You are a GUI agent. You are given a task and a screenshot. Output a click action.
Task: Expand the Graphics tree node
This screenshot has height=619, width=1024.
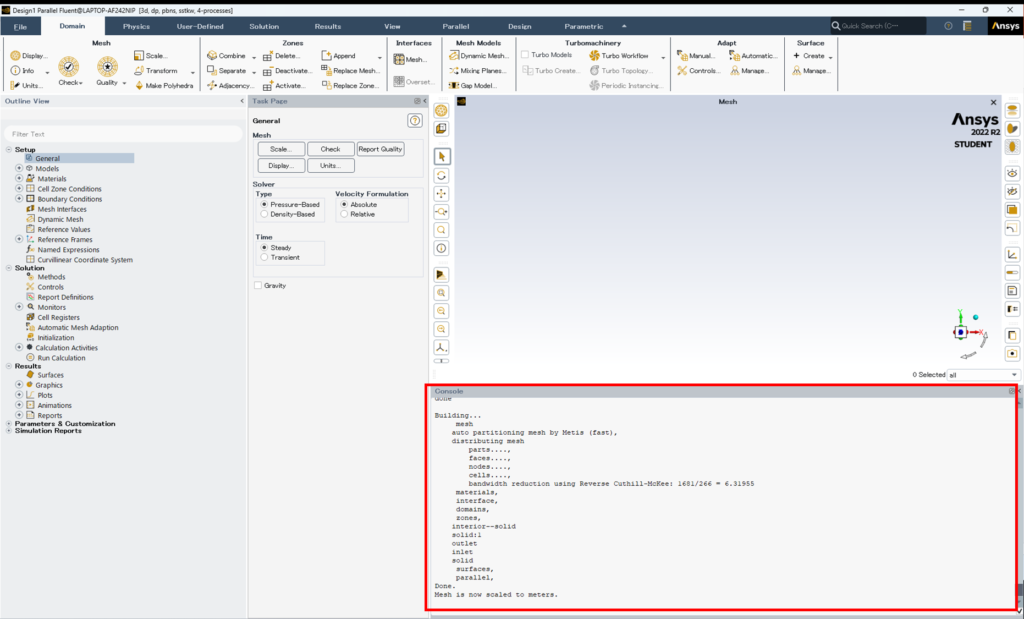pyautogui.click(x=19, y=385)
